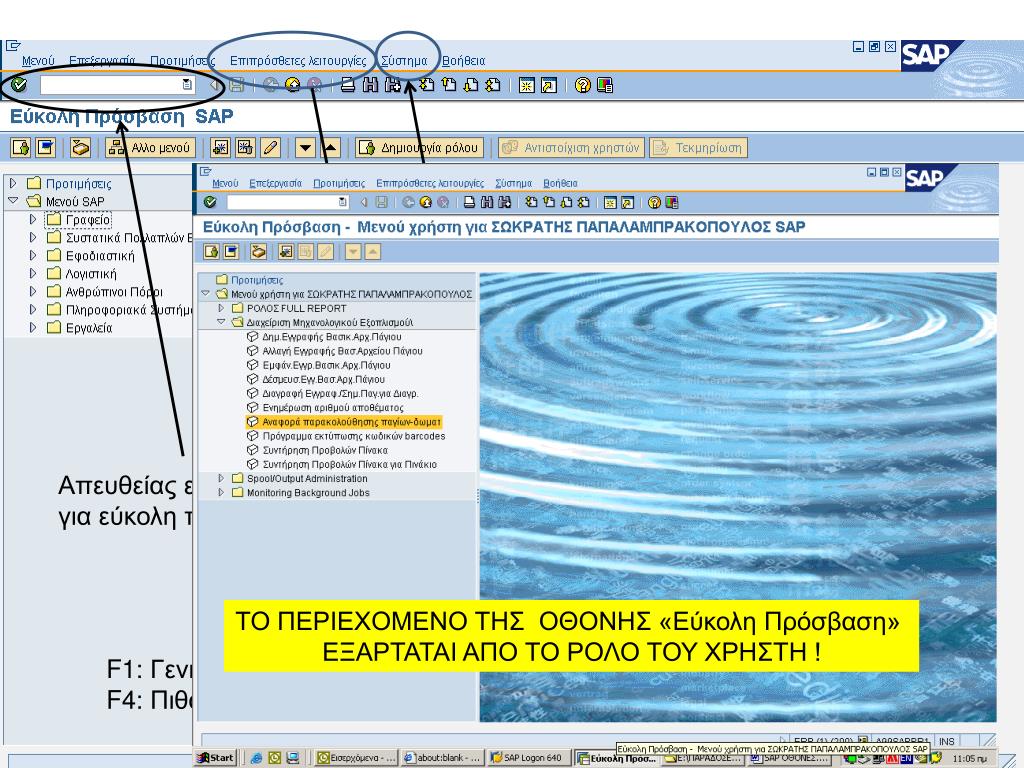The width and height of the screenshot is (1024, 768).
Task: Click the Άλλο μενού button
Action: coord(151,148)
